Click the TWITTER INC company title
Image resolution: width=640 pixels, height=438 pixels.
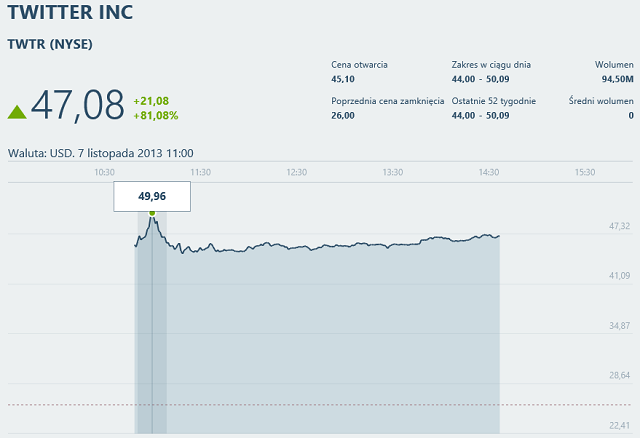[x=70, y=12]
